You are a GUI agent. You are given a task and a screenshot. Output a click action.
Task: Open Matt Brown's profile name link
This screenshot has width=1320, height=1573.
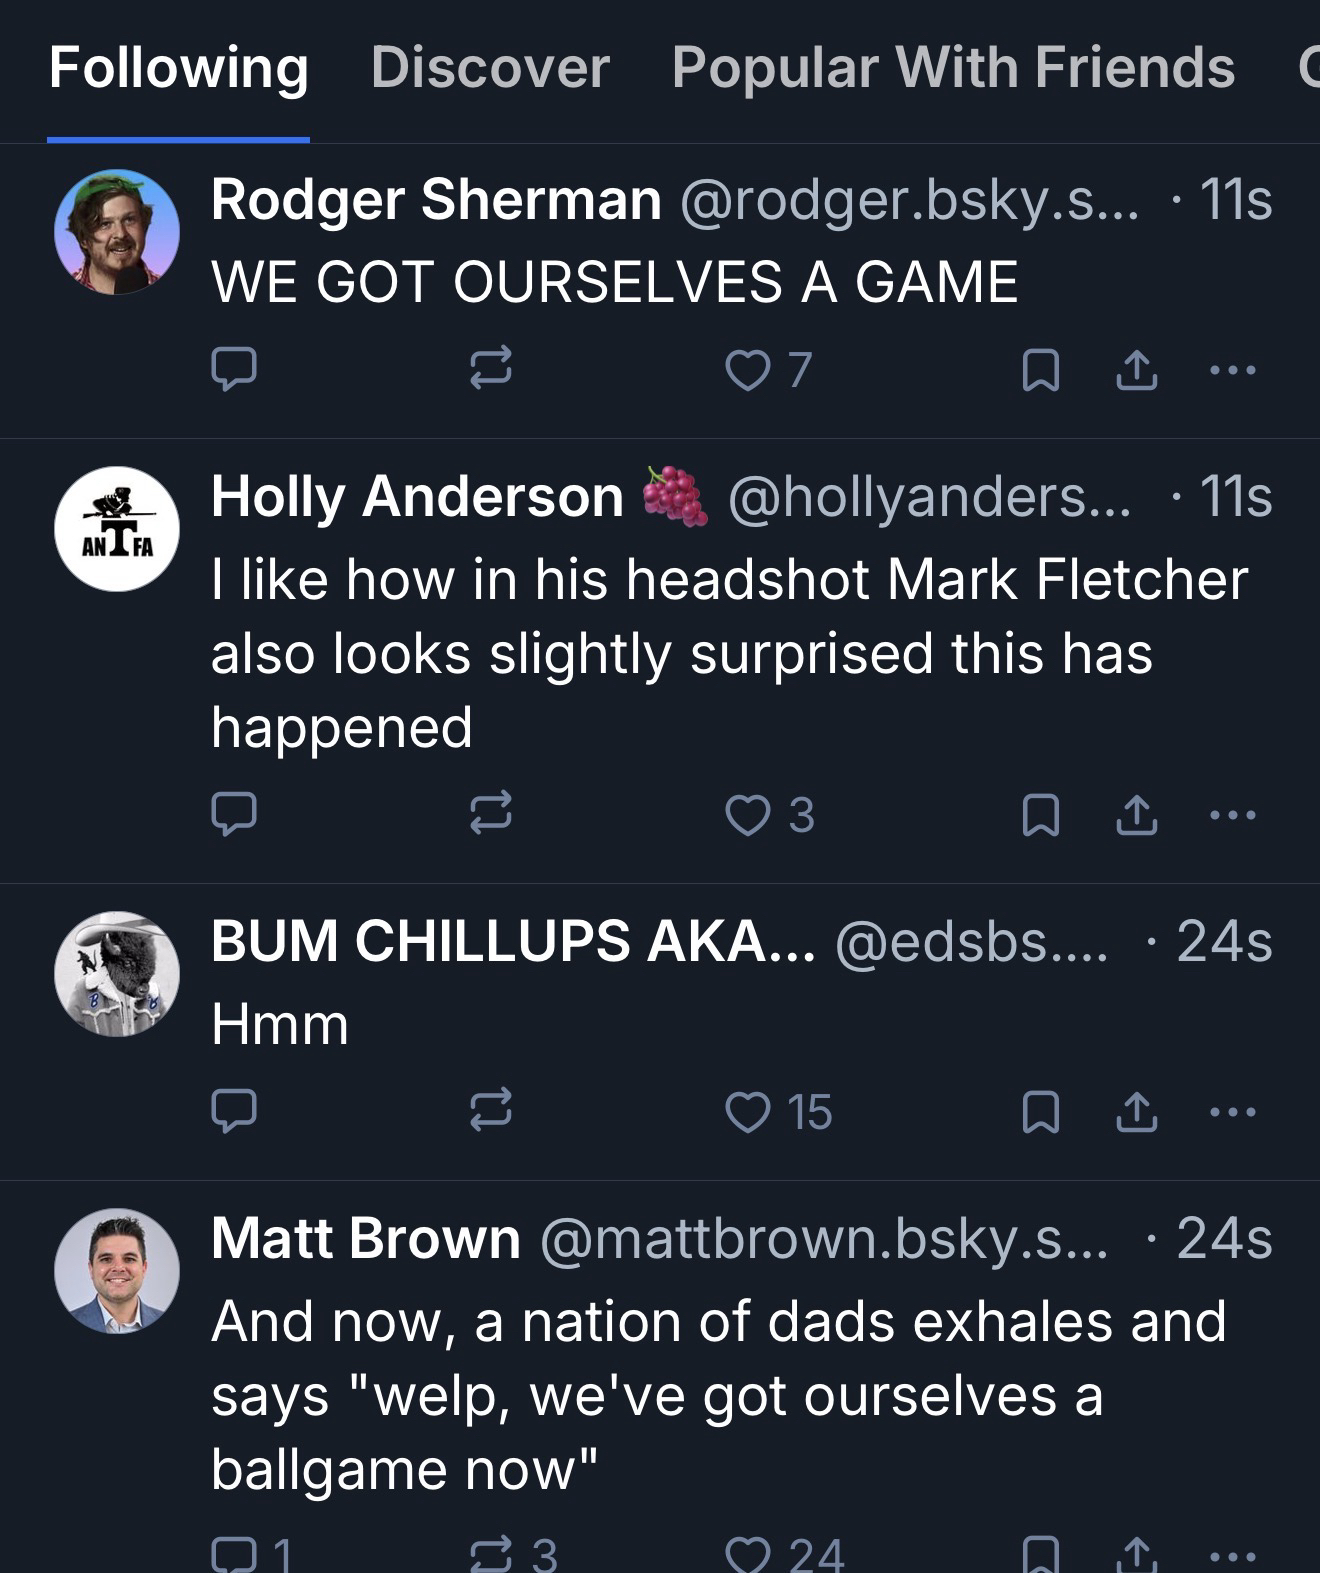[x=366, y=1238]
